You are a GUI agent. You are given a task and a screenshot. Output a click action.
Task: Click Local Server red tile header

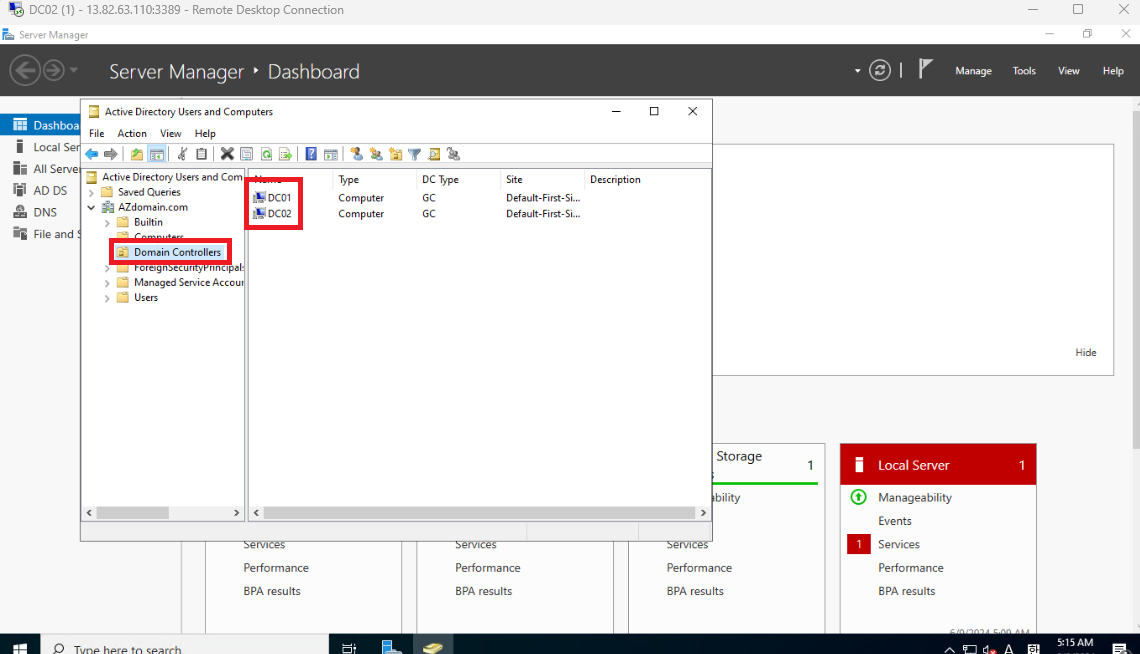(938, 465)
